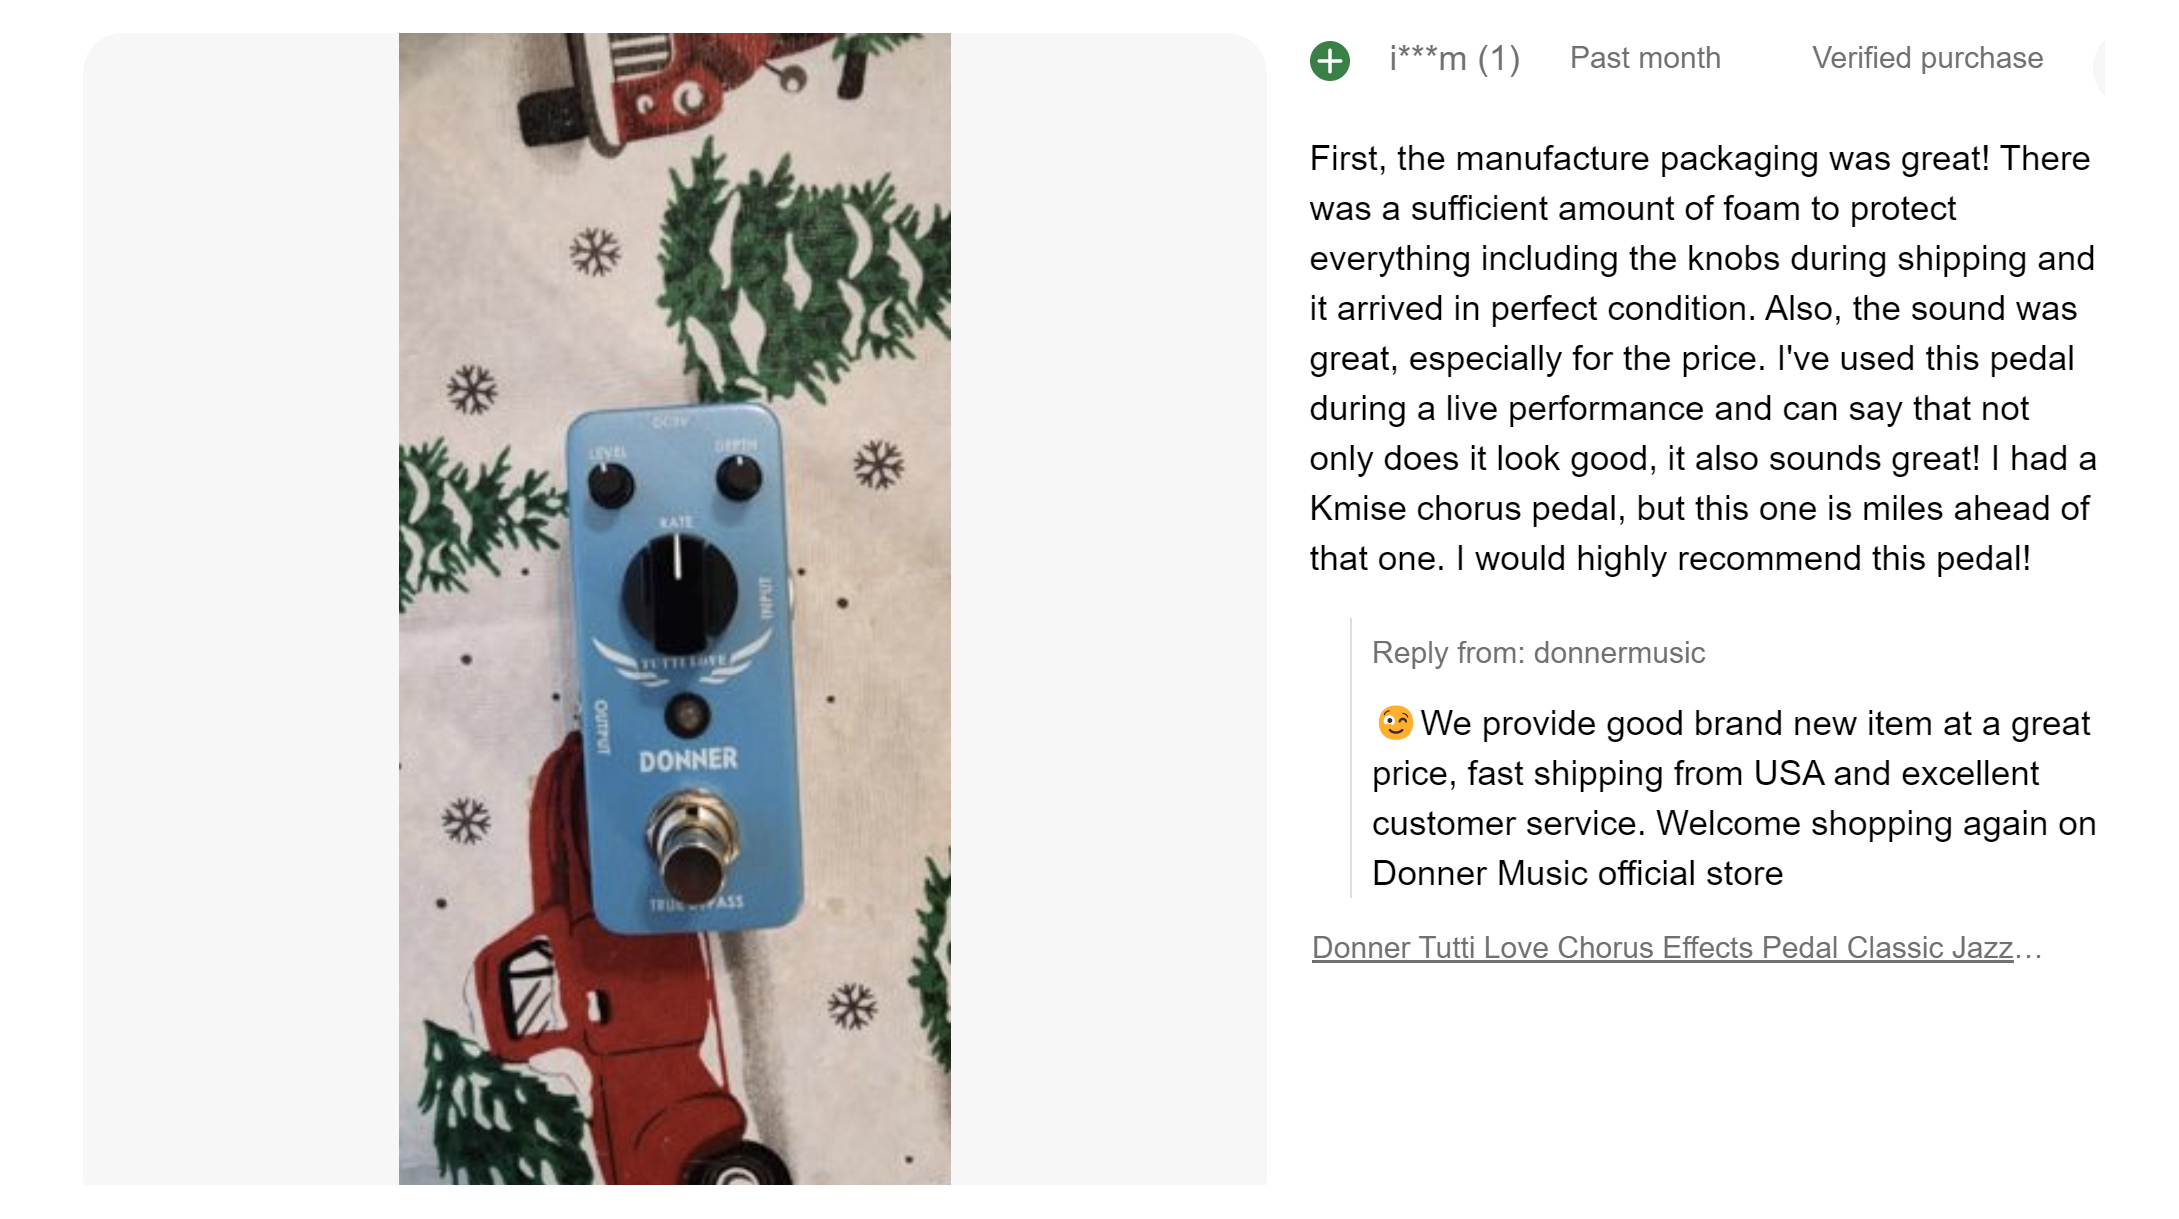
Task: Click the LEVEL knob on the pedal photo
Action: coord(610,485)
